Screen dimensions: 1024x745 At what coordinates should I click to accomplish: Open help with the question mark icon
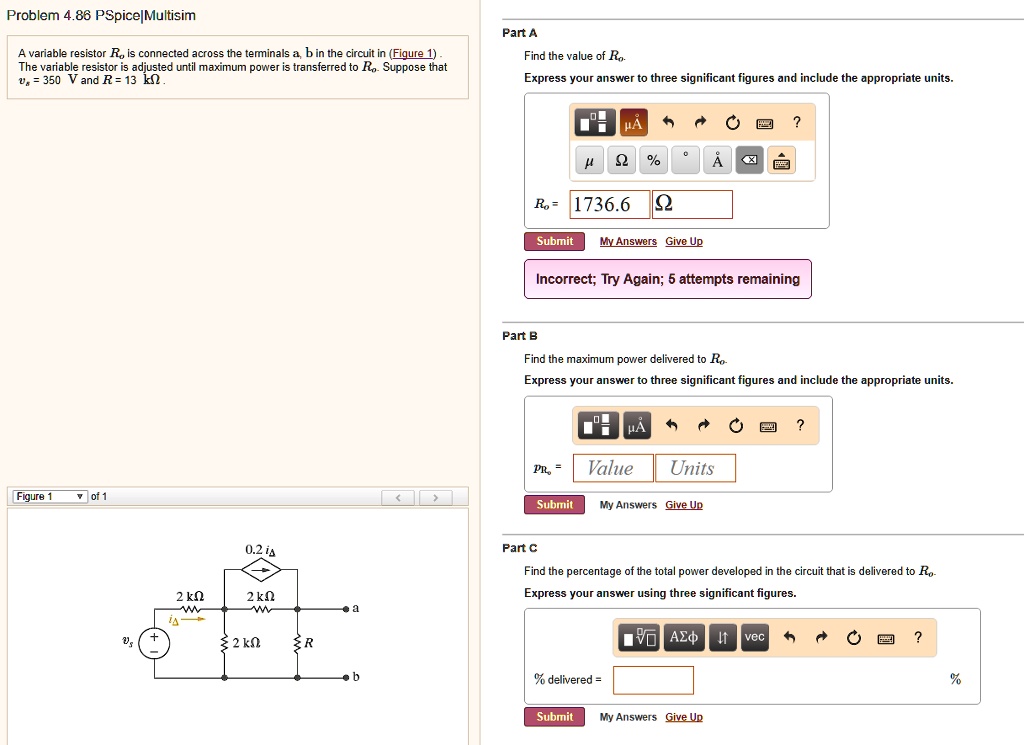point(798,121)
